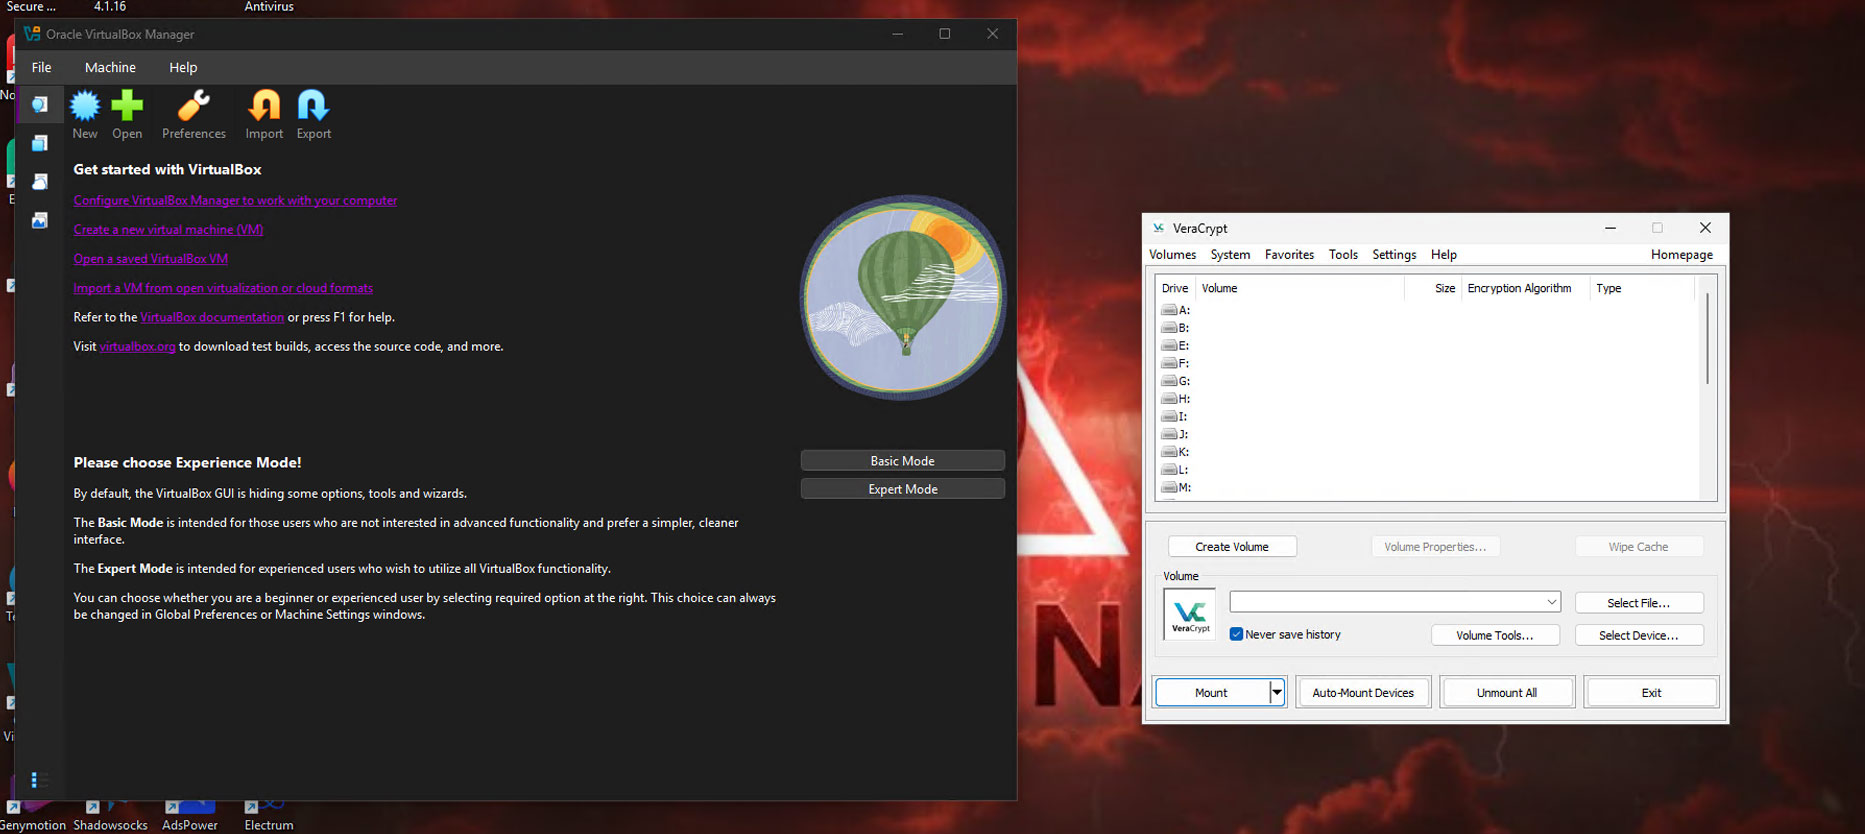
Task: Click the green plus Open icon
Action: click(127, 106)
